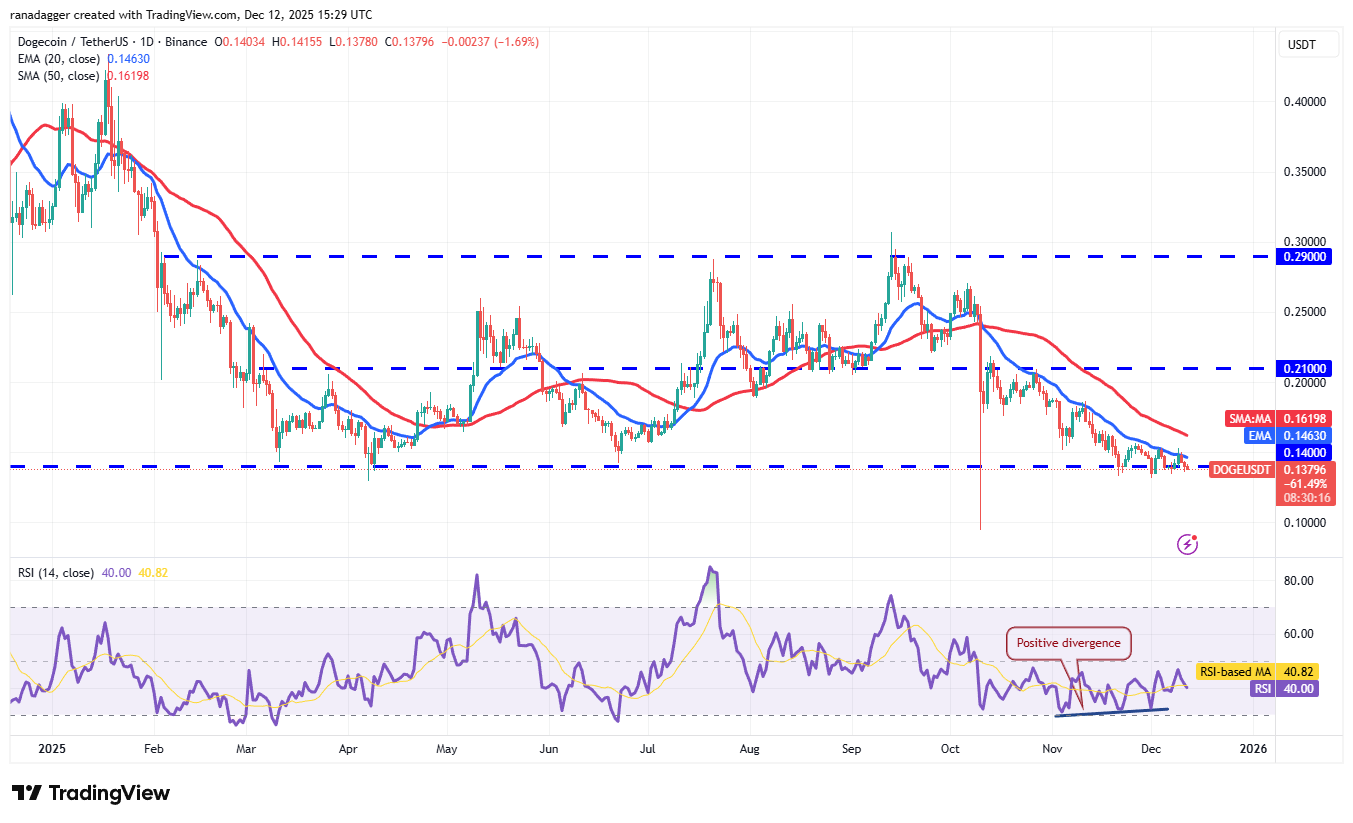Click the red notification dot on the lightning icon
The width and height of the screenshot is (1353, 823).
click(1195, 535)
